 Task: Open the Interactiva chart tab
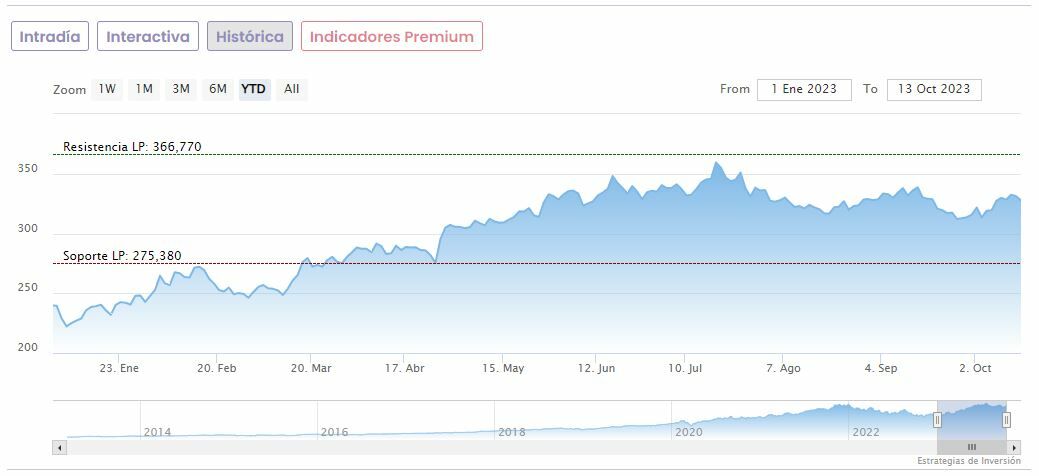pyautogui.click(x=148, y=37)
